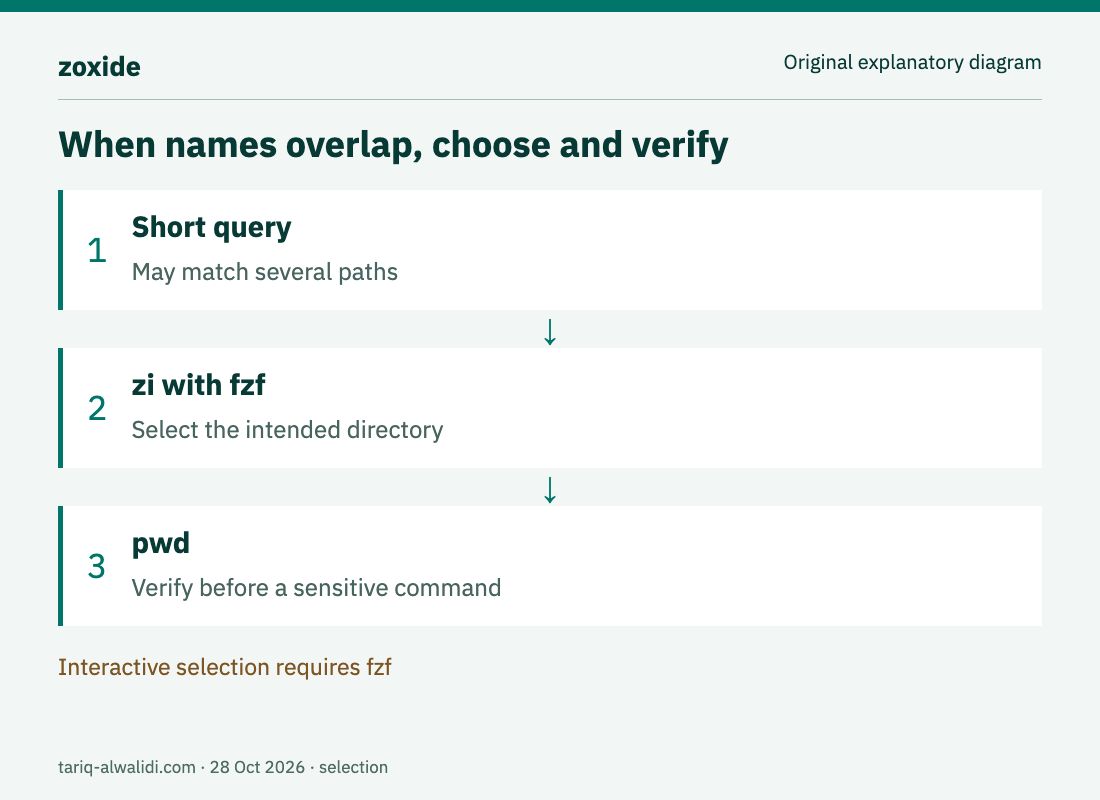Click 'Select the intended directory' description
This screenshot has height=800, width=1100.
coord(287,429)
